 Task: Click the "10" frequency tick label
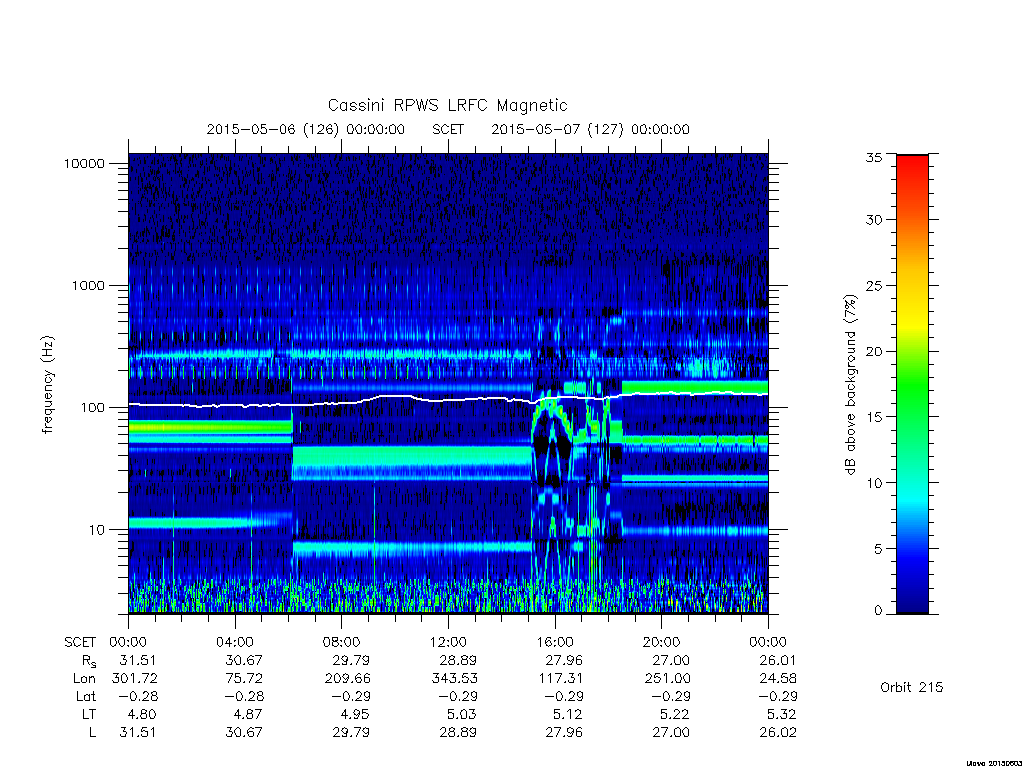[97, 530]
